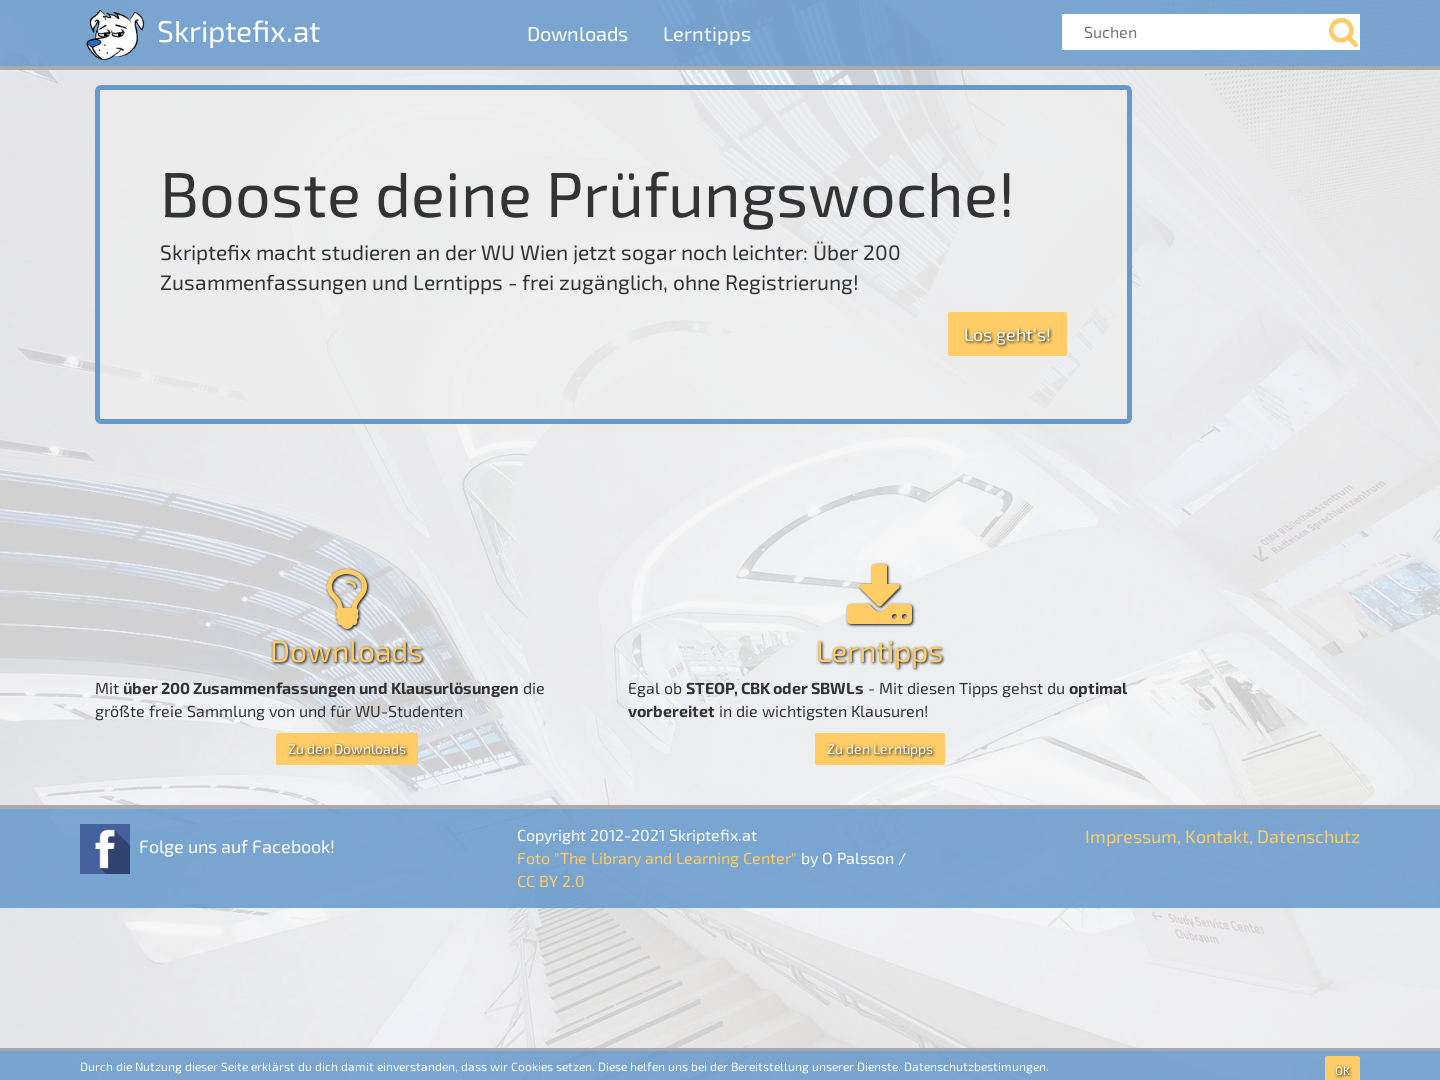1440x1080 pixels.
Task: Click the Los geht's! button
Action: coord(1007,334)
